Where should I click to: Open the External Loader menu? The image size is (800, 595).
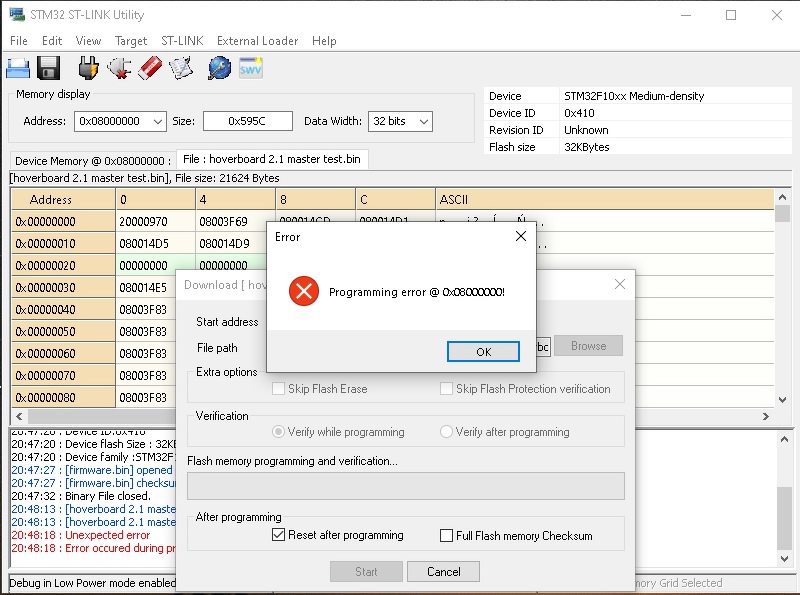257,41
